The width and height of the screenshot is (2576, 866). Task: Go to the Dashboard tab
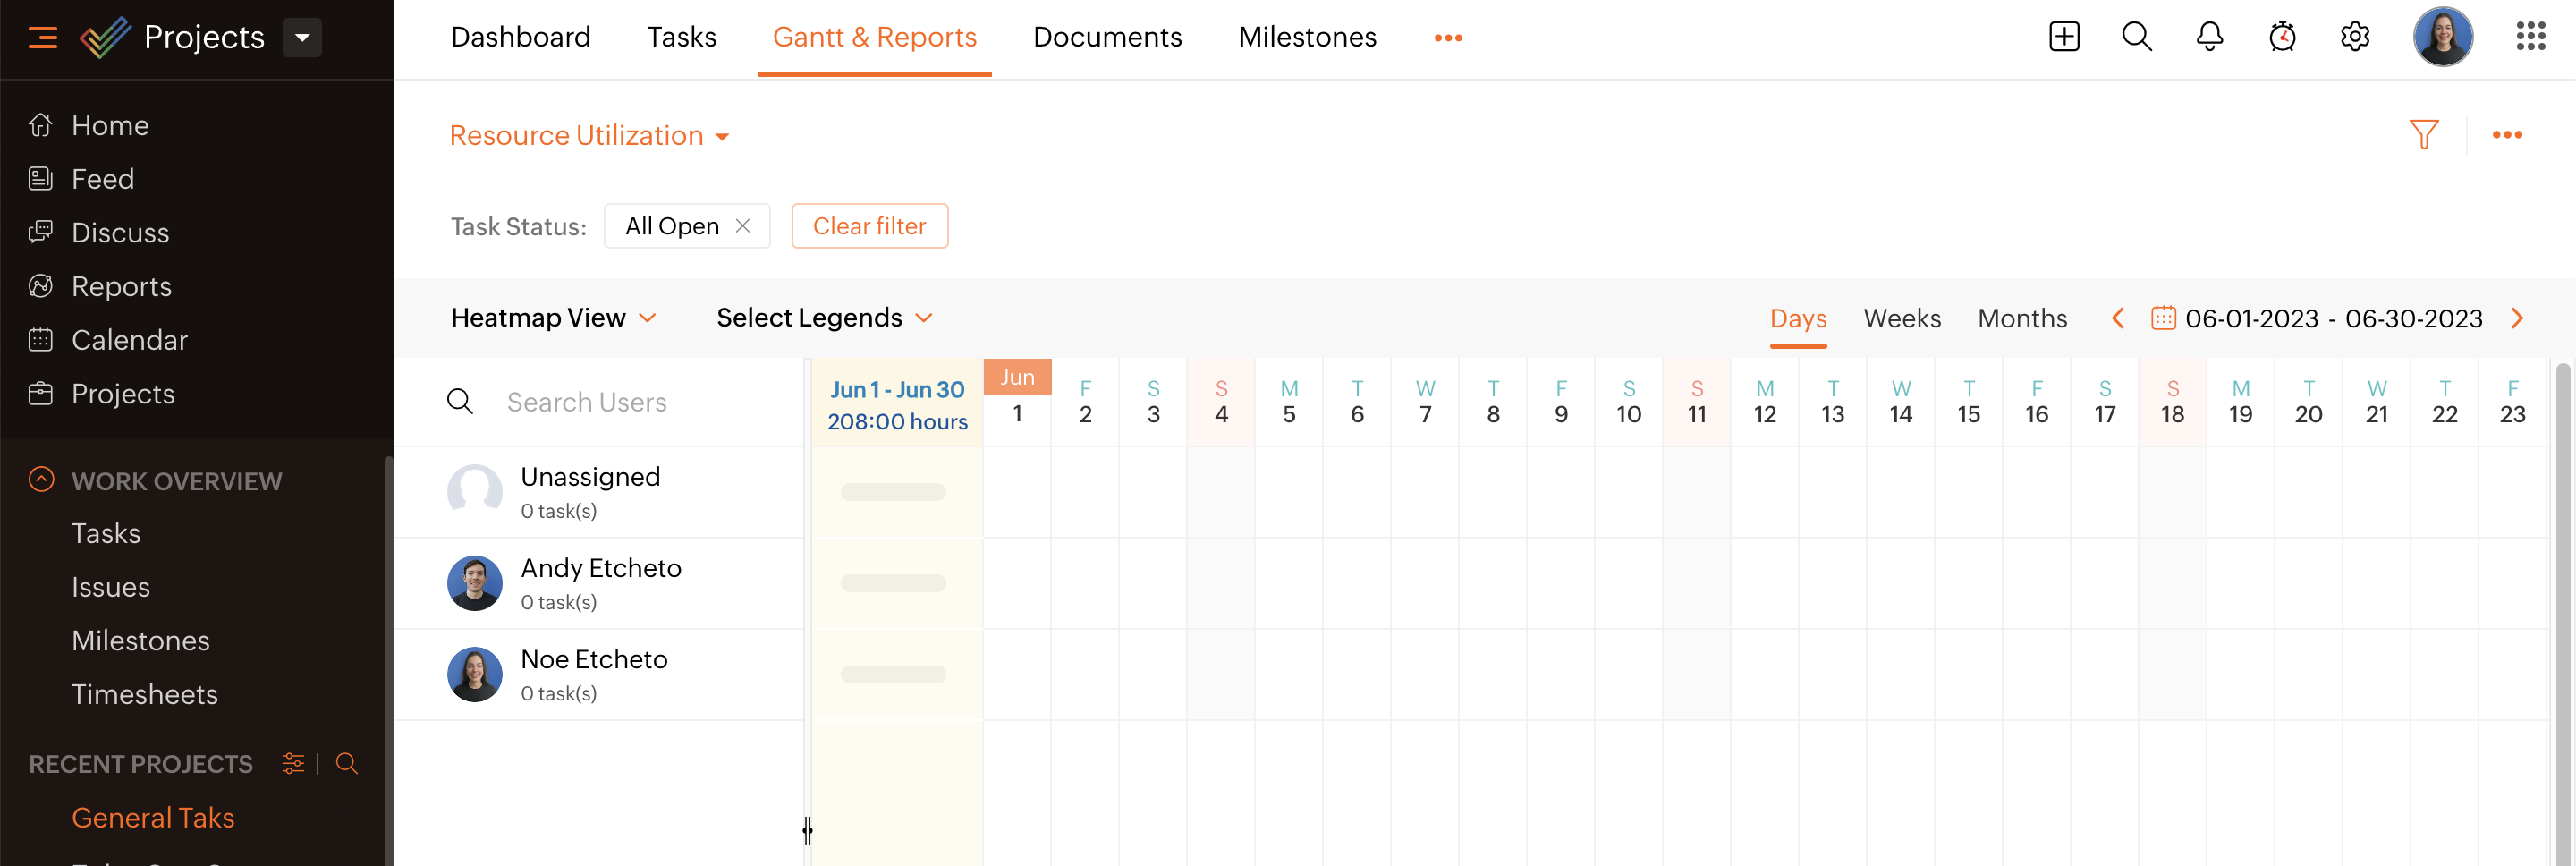[x=521, y=37]
